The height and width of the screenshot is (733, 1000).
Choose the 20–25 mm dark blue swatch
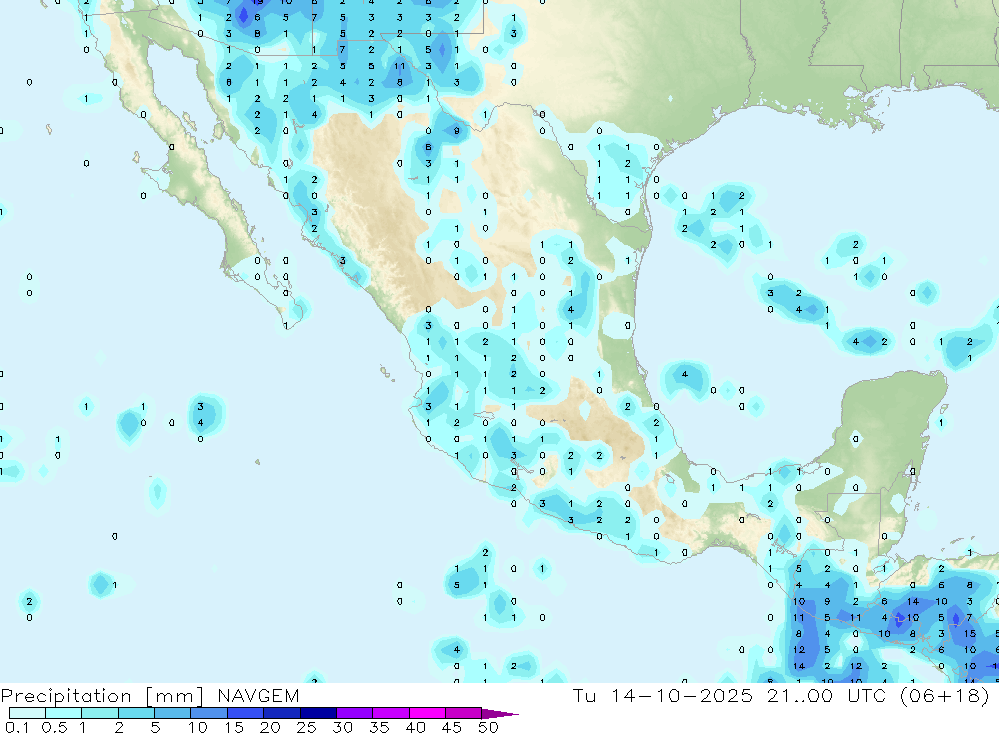281,713
